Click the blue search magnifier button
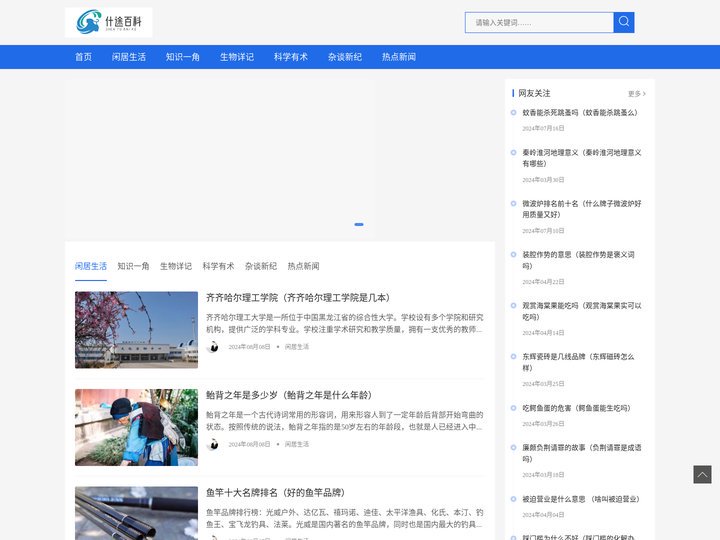Screen dimensions: 720x540 [x=624, y=22]
